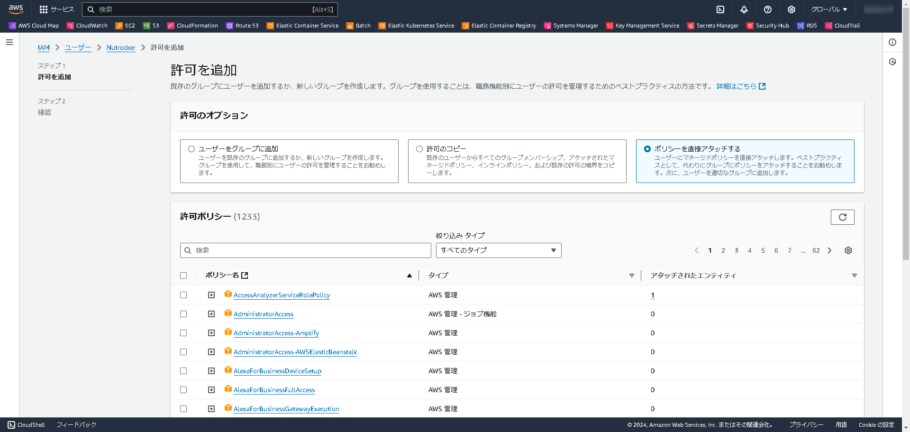This screenshot has width=910, height=432.
Task: Click the IAM breadcrumb link
Action: [44, 47]
